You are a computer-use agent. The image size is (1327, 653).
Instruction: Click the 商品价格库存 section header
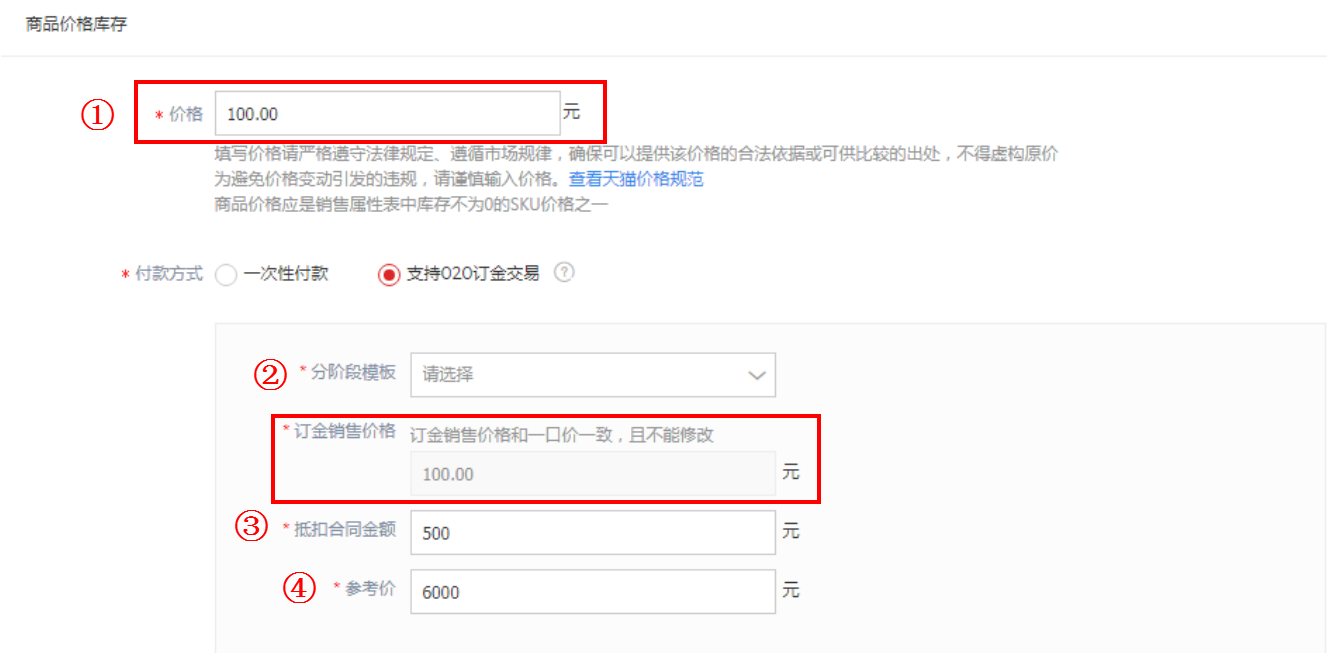pyautogui.click(x=76, y=24)
